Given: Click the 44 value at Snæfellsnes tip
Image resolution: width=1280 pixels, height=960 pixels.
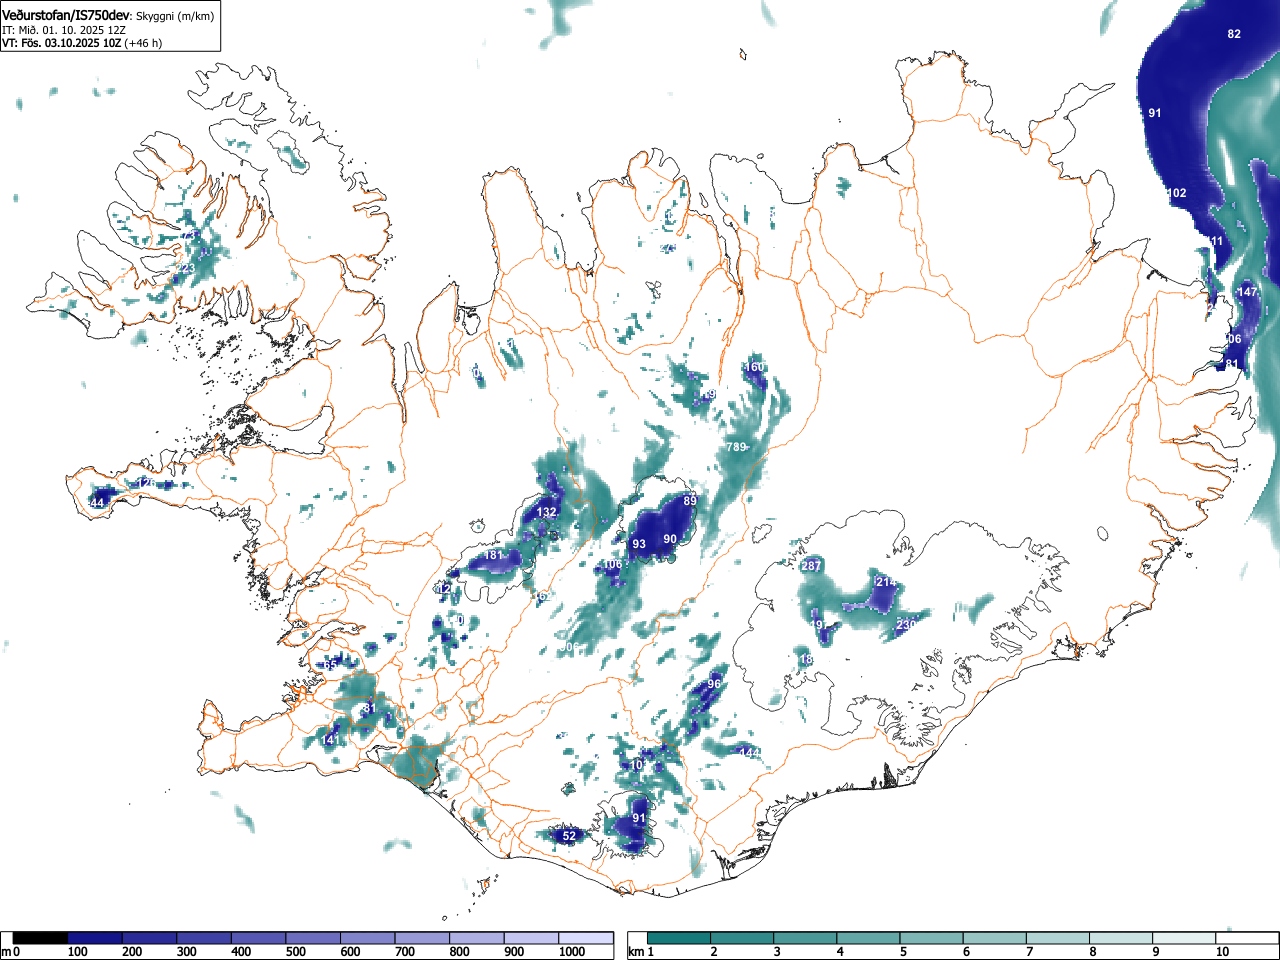Looking at the screenshot, I should [x=97, y=503].
